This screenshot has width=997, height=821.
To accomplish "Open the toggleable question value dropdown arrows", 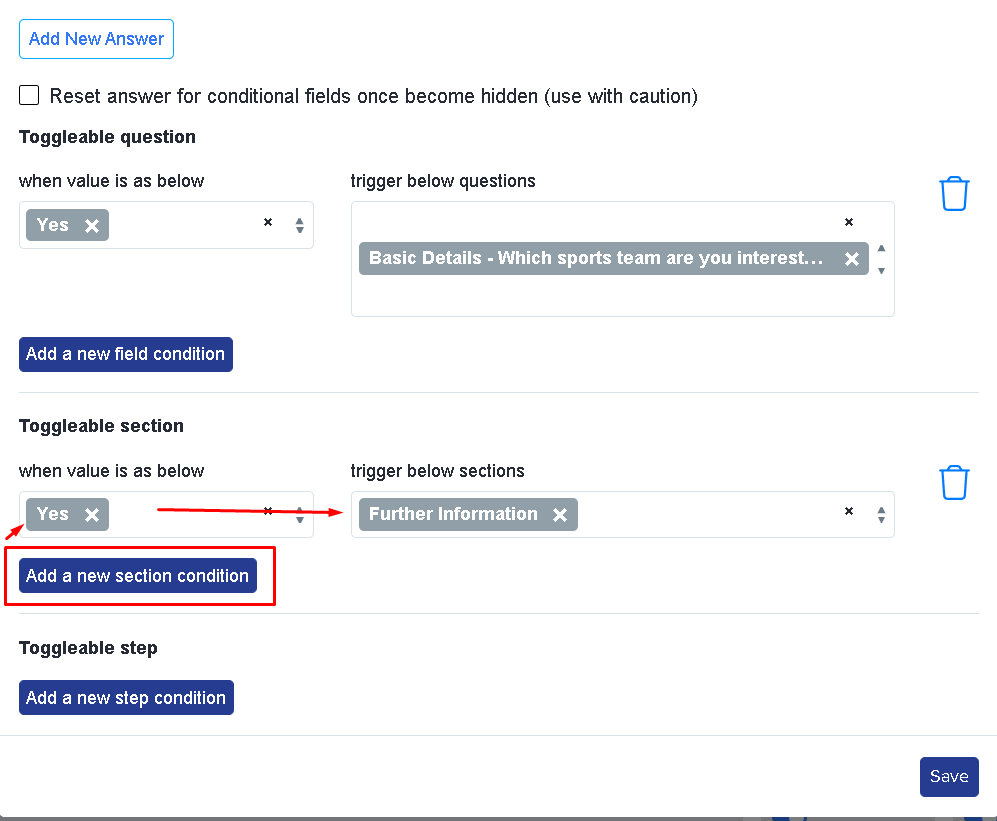I will [x=299, y=225].
